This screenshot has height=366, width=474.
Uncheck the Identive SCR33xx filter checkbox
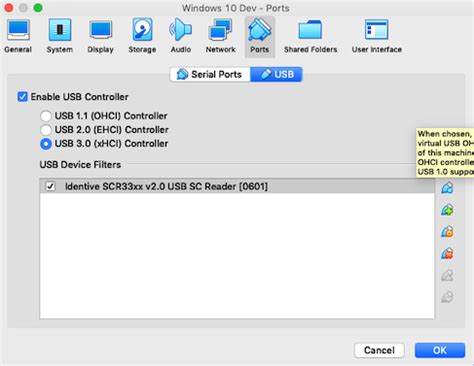(x=50, y=186)
